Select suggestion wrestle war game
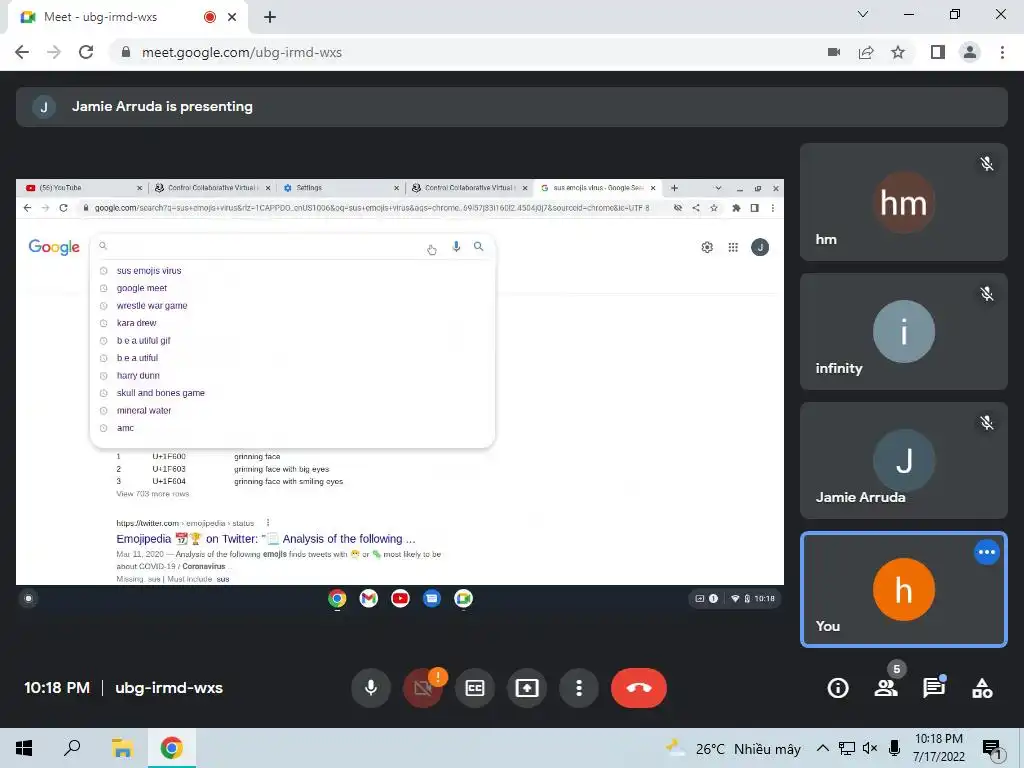Image resolution: width=1024 pixels, height=768 pixels. coord(292,306)
